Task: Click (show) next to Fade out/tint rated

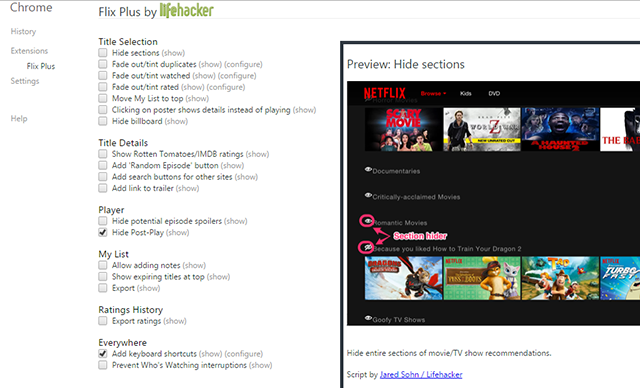Action: pos(193,87)
